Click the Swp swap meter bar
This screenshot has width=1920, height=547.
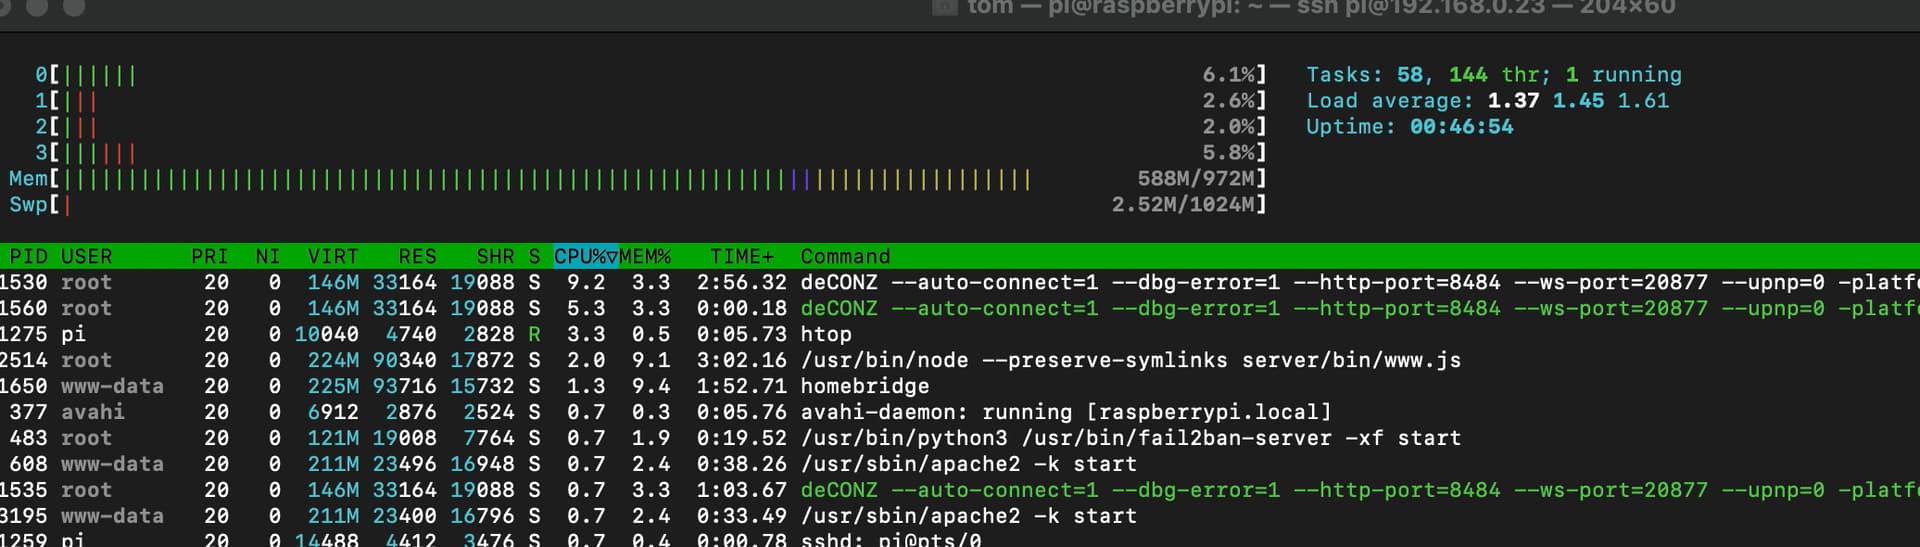tap(66, 205)
